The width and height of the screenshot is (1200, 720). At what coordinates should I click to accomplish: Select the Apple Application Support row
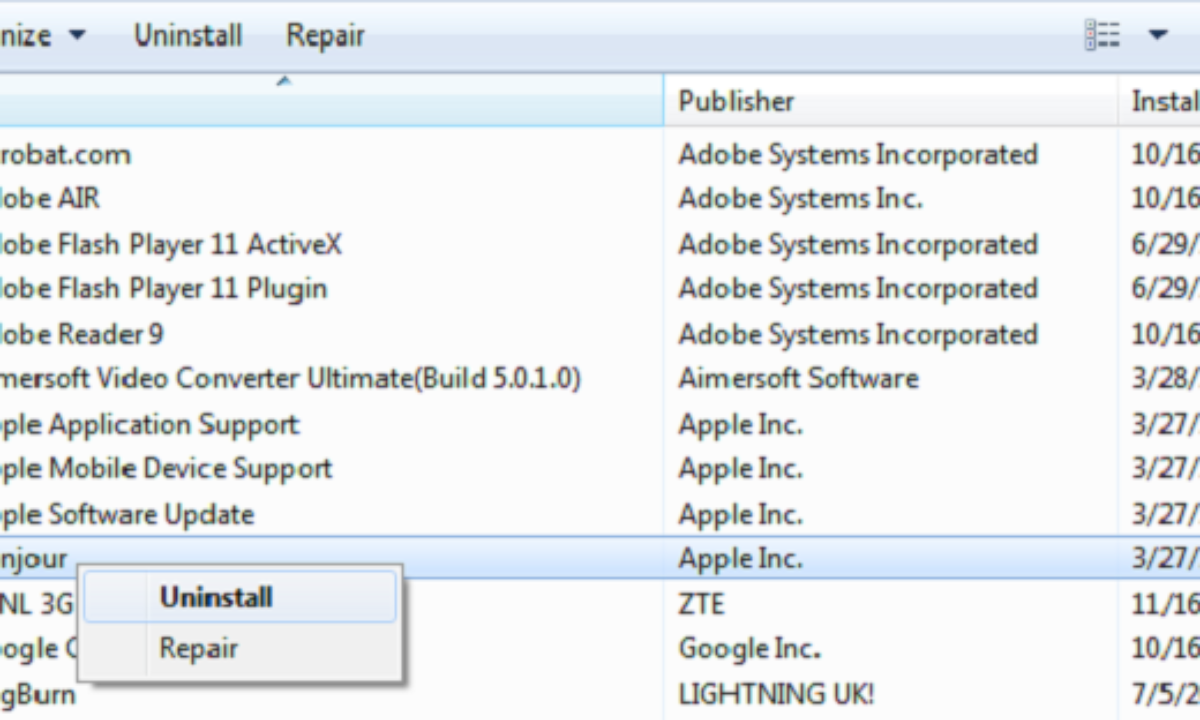click(x=150, y=424)
